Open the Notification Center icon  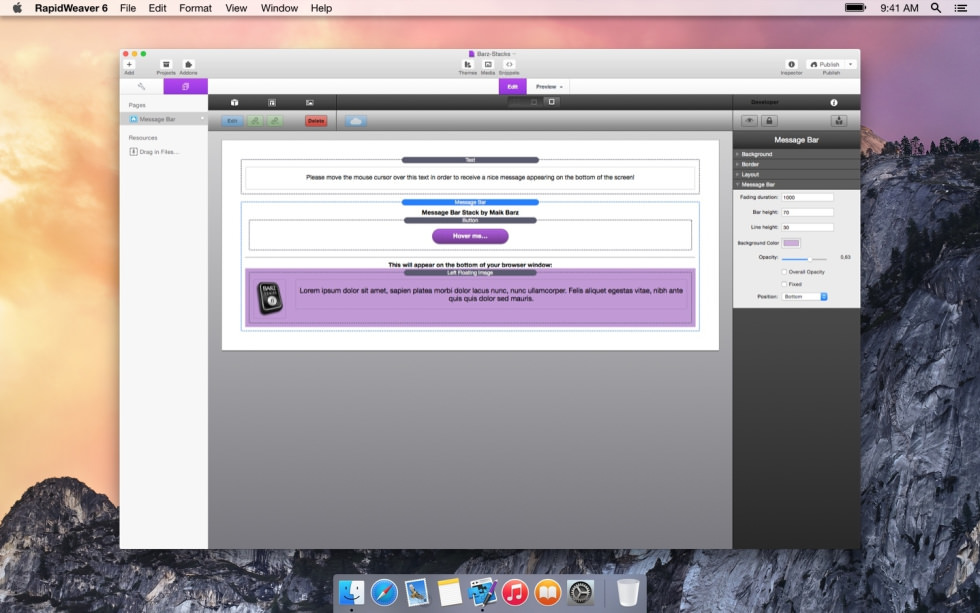pyautogui.click(x=961, y=8)
